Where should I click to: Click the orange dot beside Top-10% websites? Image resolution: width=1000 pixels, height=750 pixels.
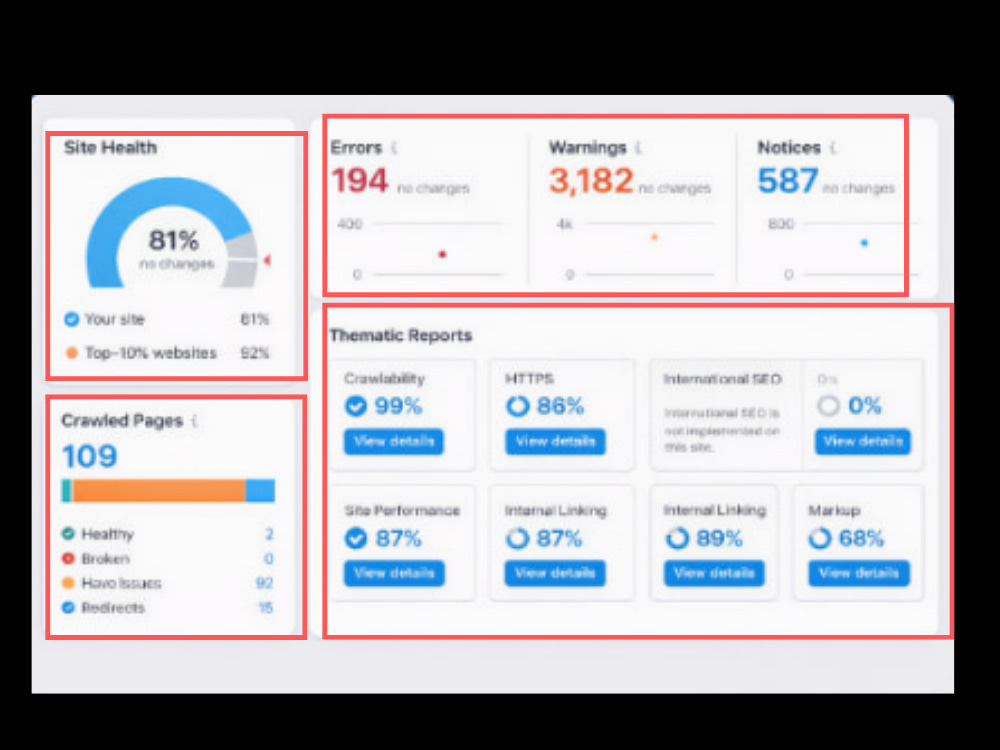click(x=71, y=353)
